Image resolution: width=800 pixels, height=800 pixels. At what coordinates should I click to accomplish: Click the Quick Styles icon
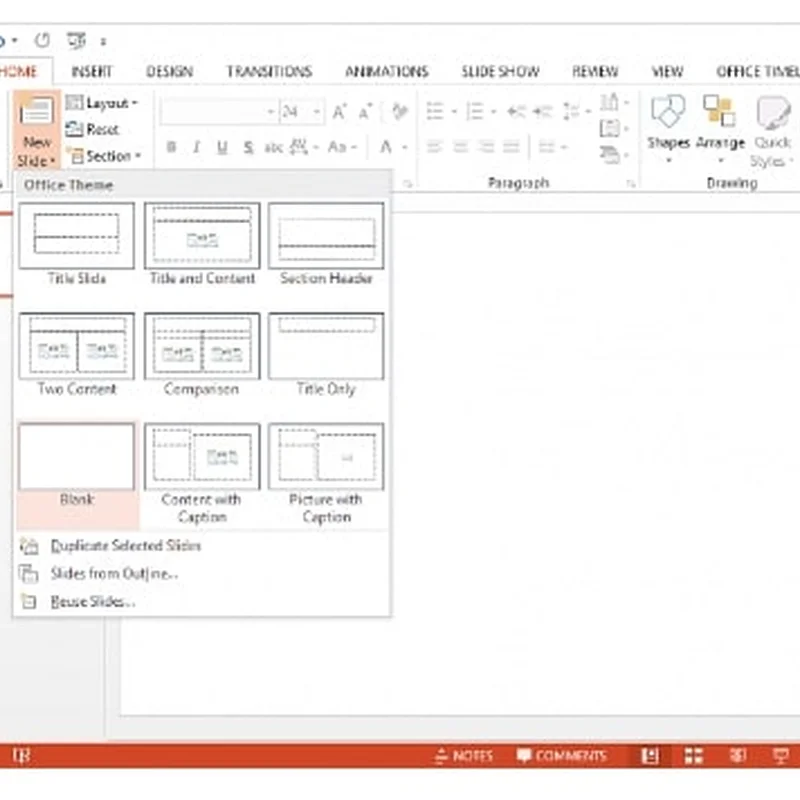pos(771,115)
